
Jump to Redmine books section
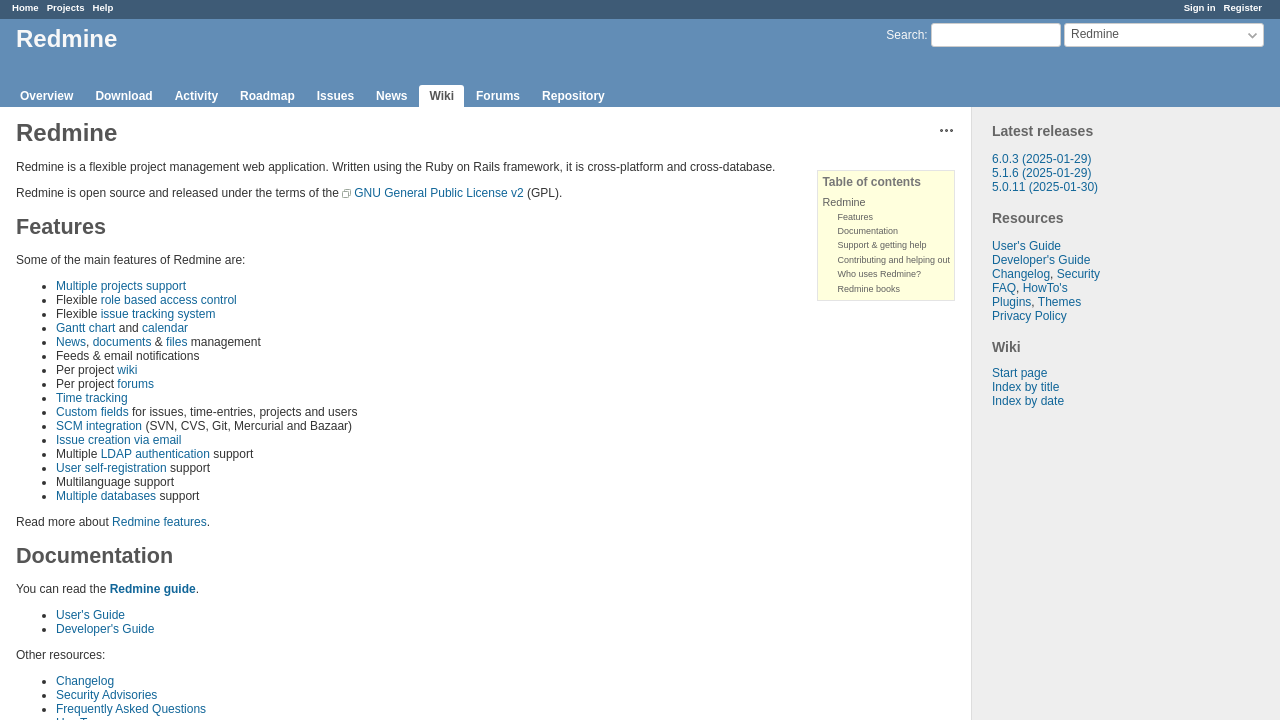pos(868,289)
